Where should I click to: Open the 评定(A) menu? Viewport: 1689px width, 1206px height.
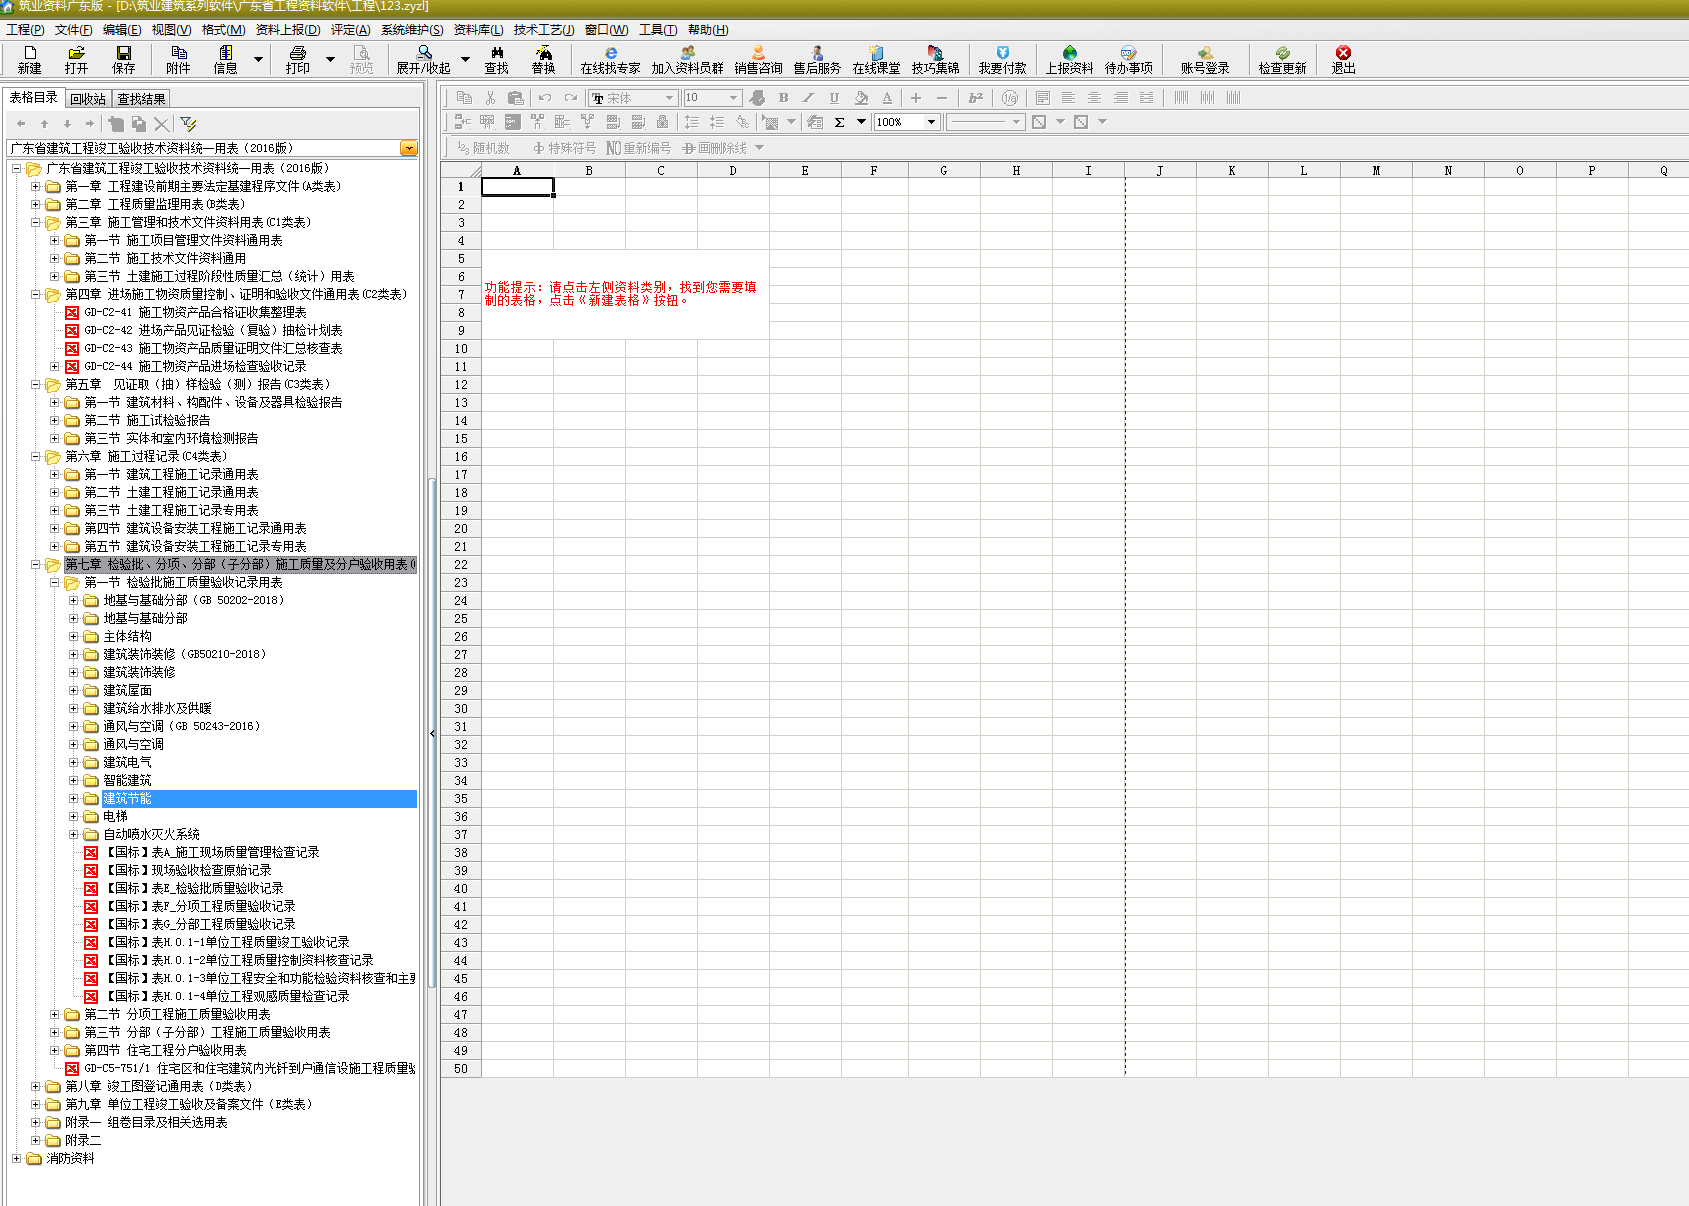(350, 30)
